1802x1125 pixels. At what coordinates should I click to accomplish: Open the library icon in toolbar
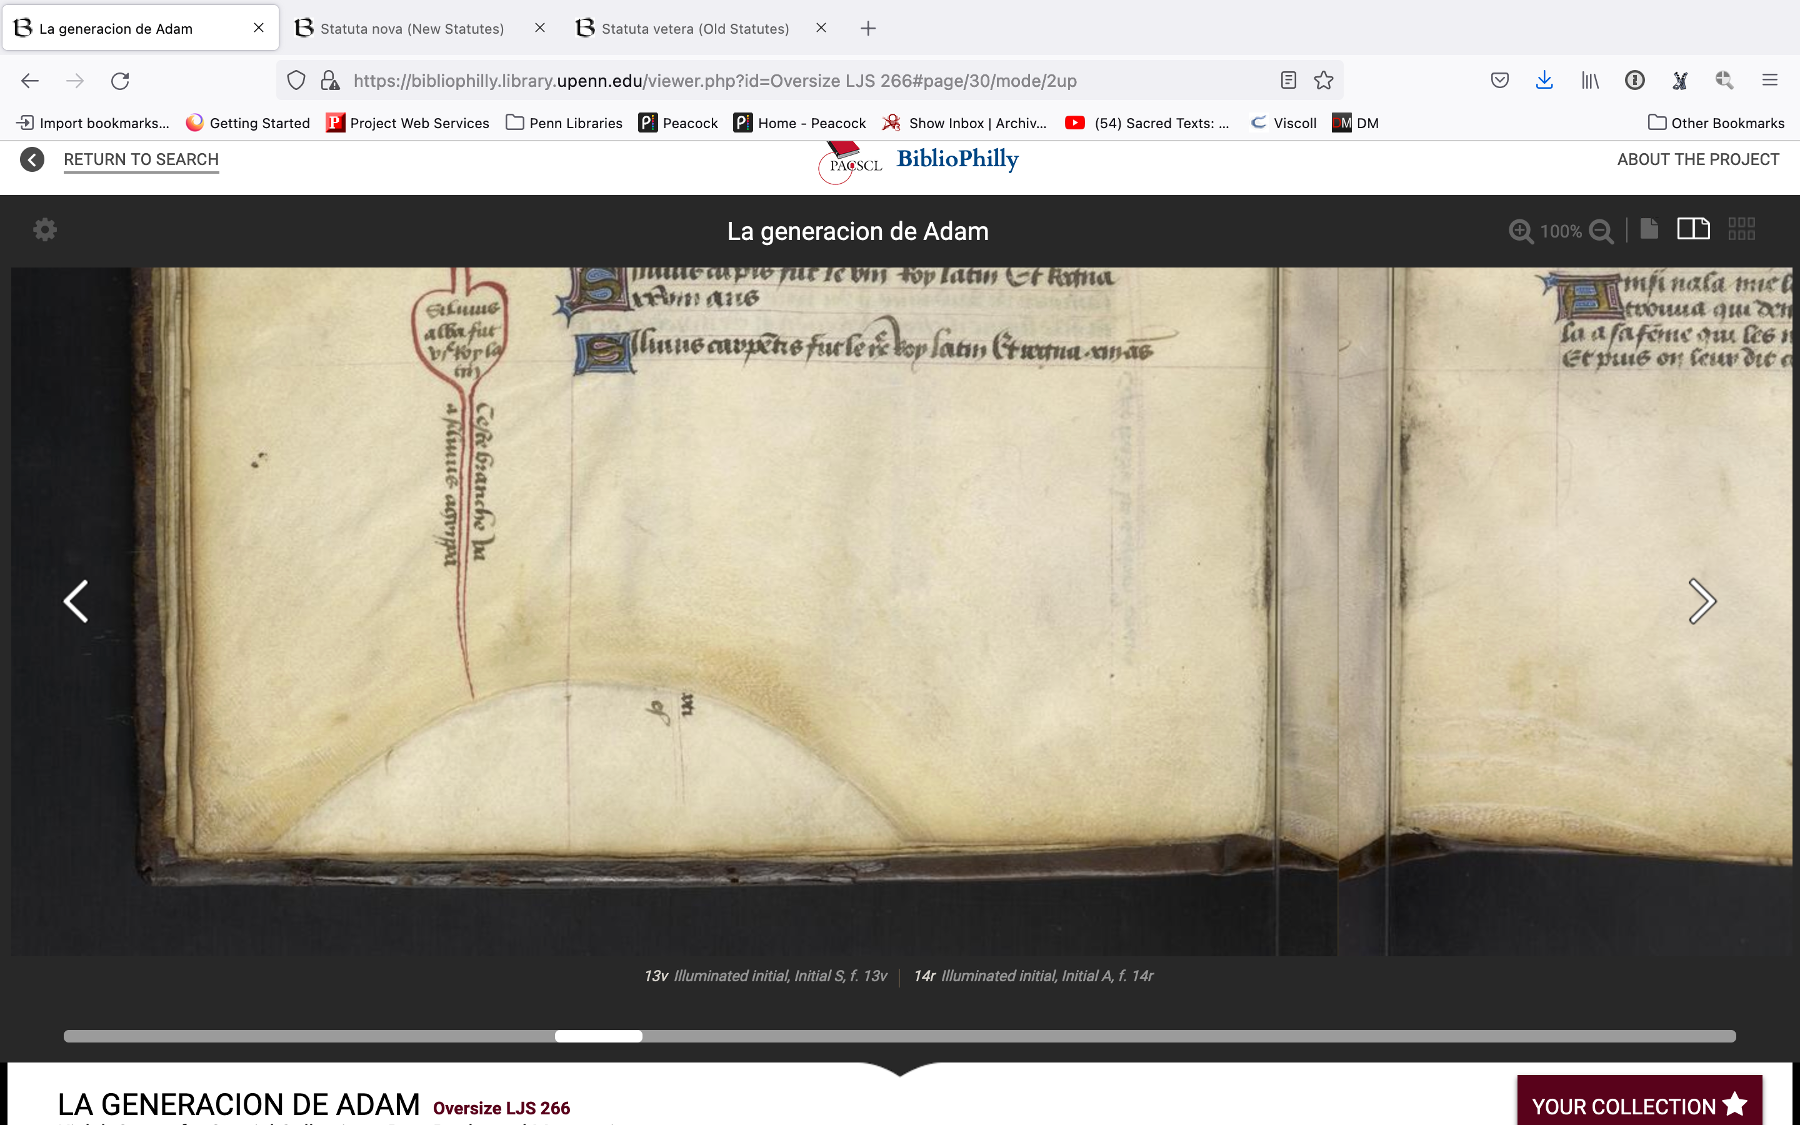pos(1590,81)
